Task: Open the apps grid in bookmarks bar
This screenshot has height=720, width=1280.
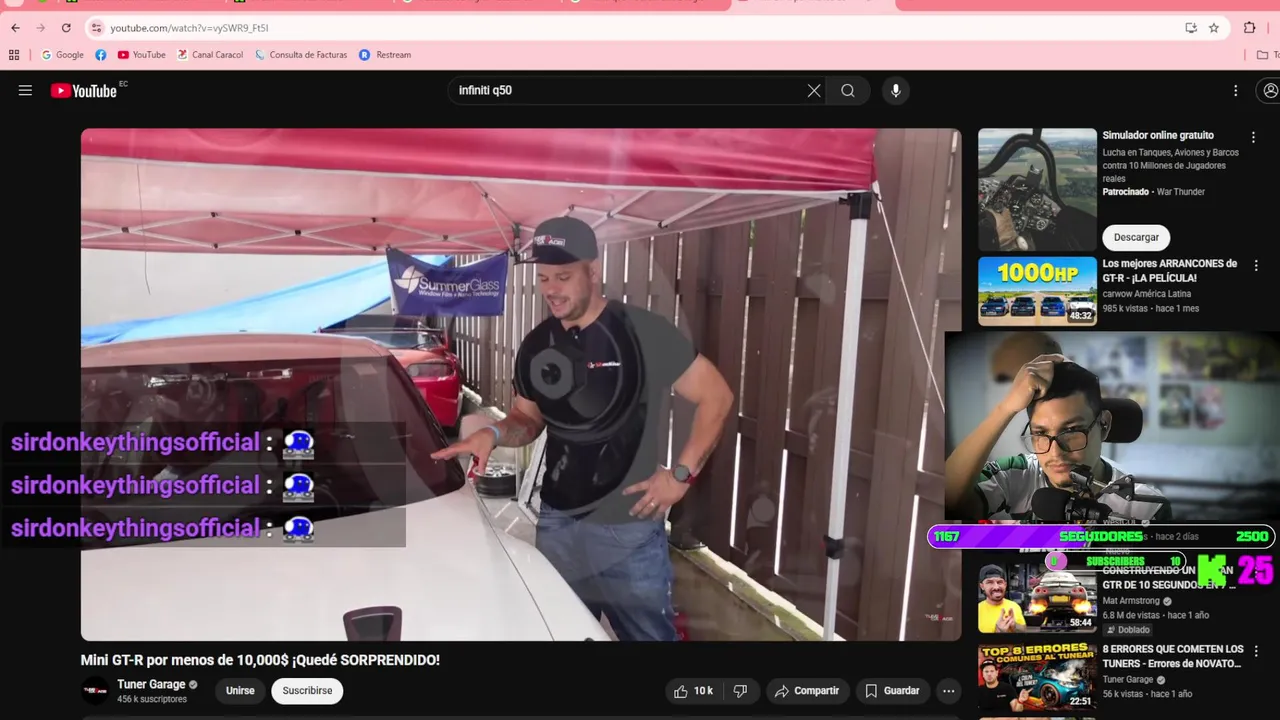Action: pyautogui.click(x=14, y=55)
